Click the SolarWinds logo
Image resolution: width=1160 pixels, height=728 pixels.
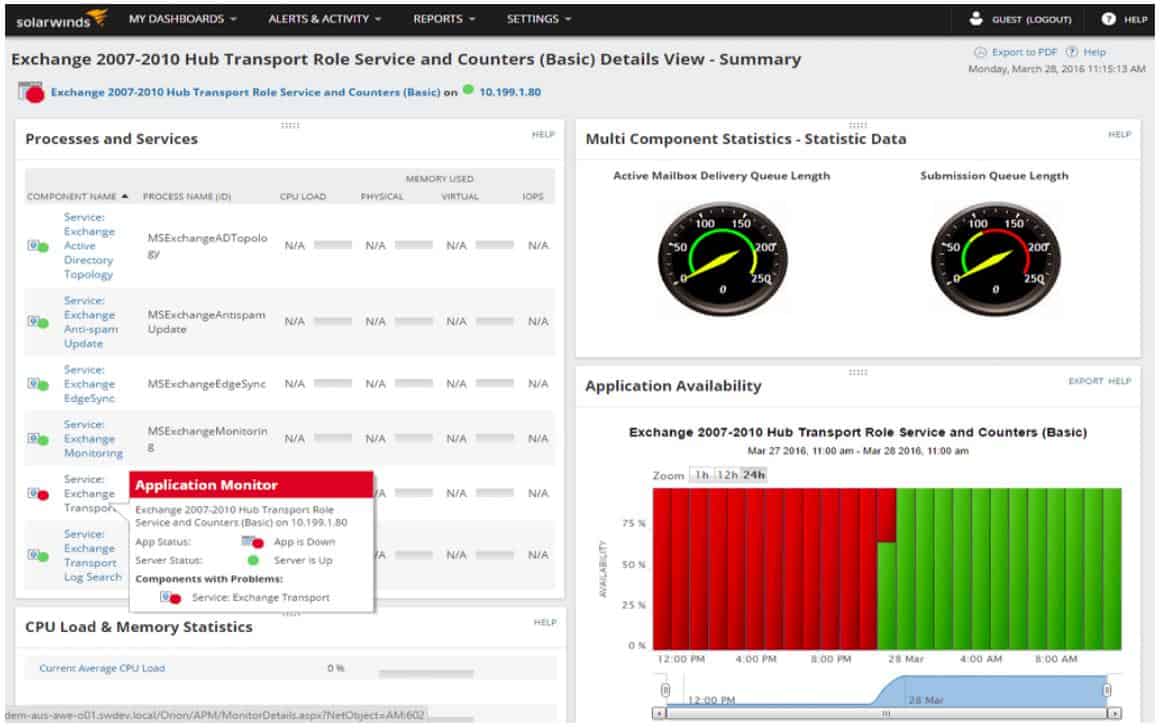pos(61,18)
